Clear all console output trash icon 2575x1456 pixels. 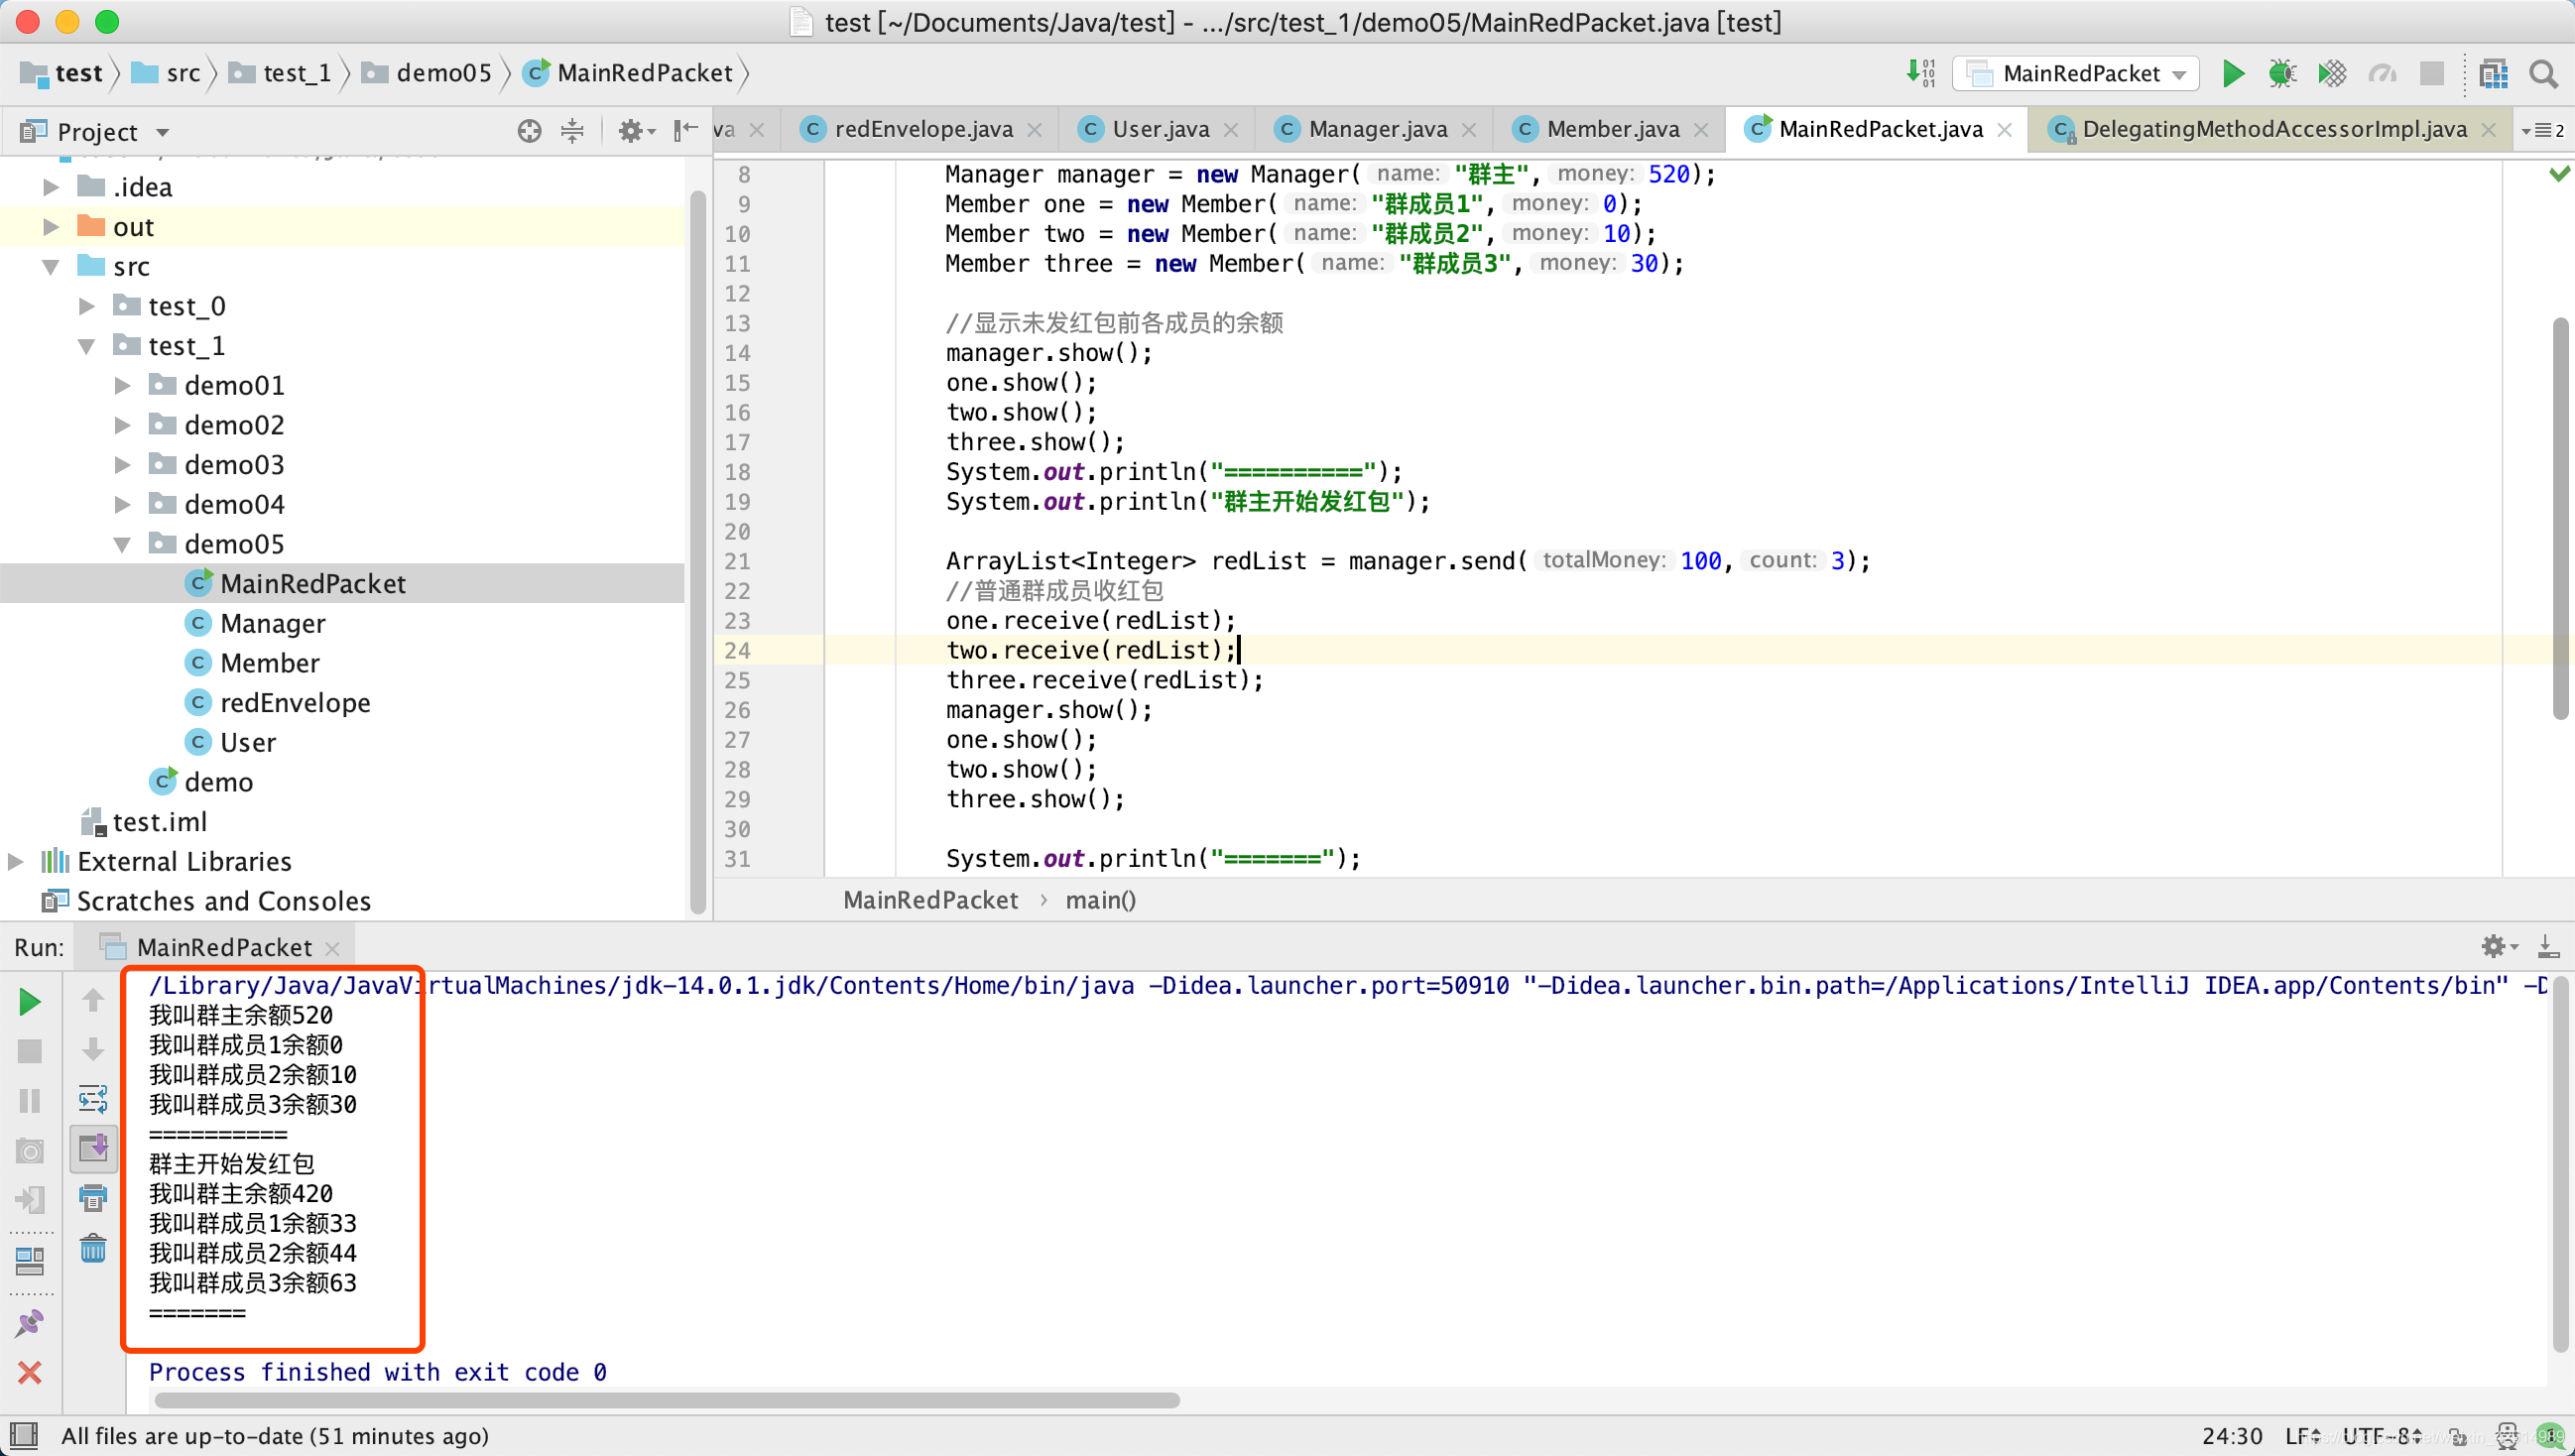click(93, 1247)
